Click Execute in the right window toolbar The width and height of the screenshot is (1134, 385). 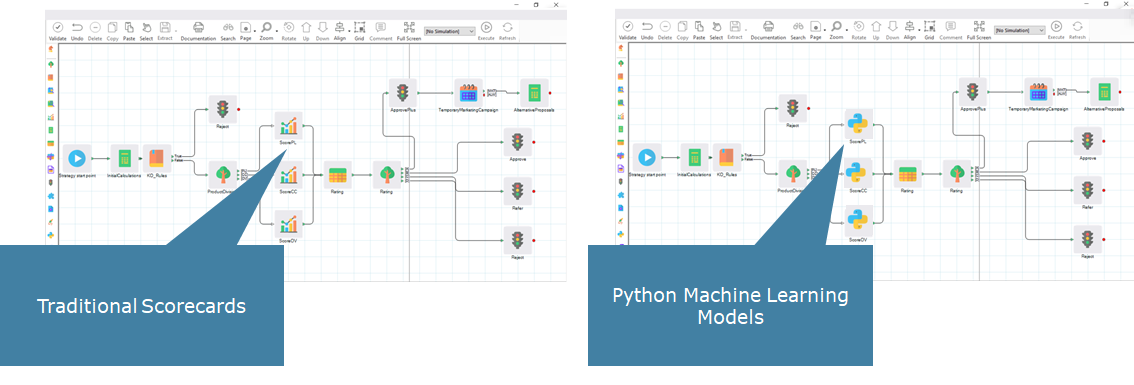1056,30
